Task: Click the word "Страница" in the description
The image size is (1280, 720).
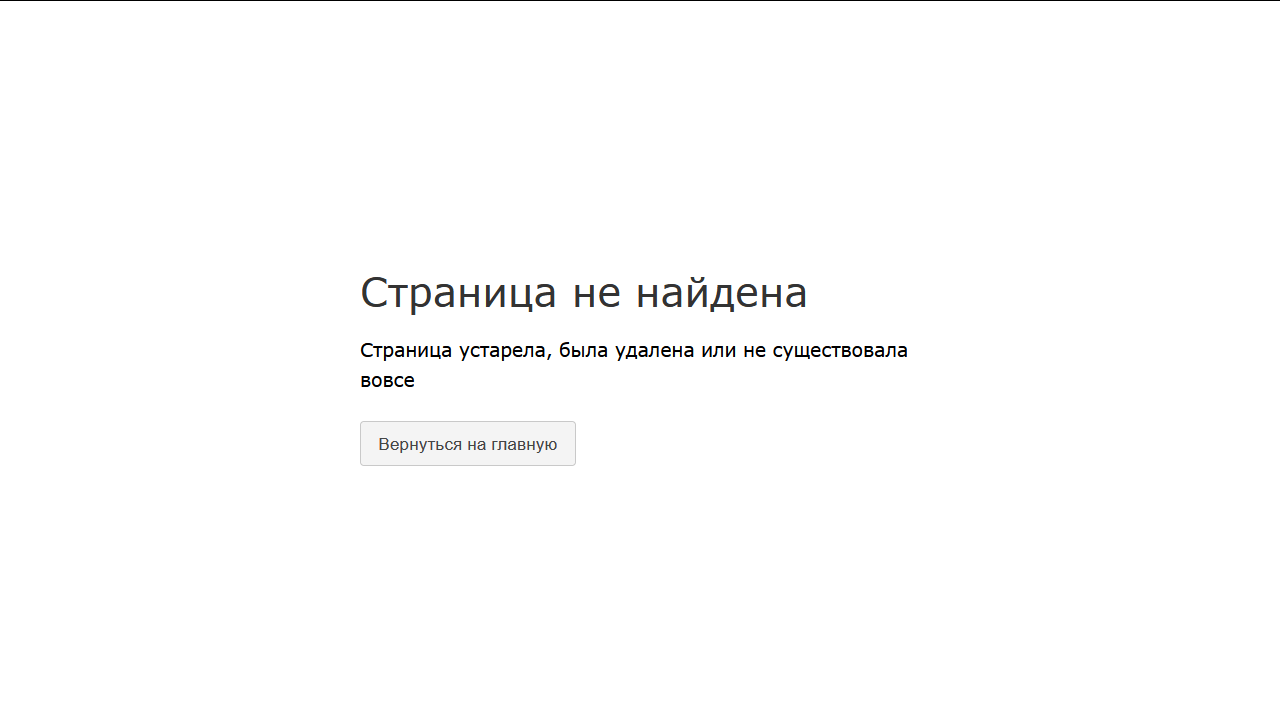Action: click(x=405, y=351)
